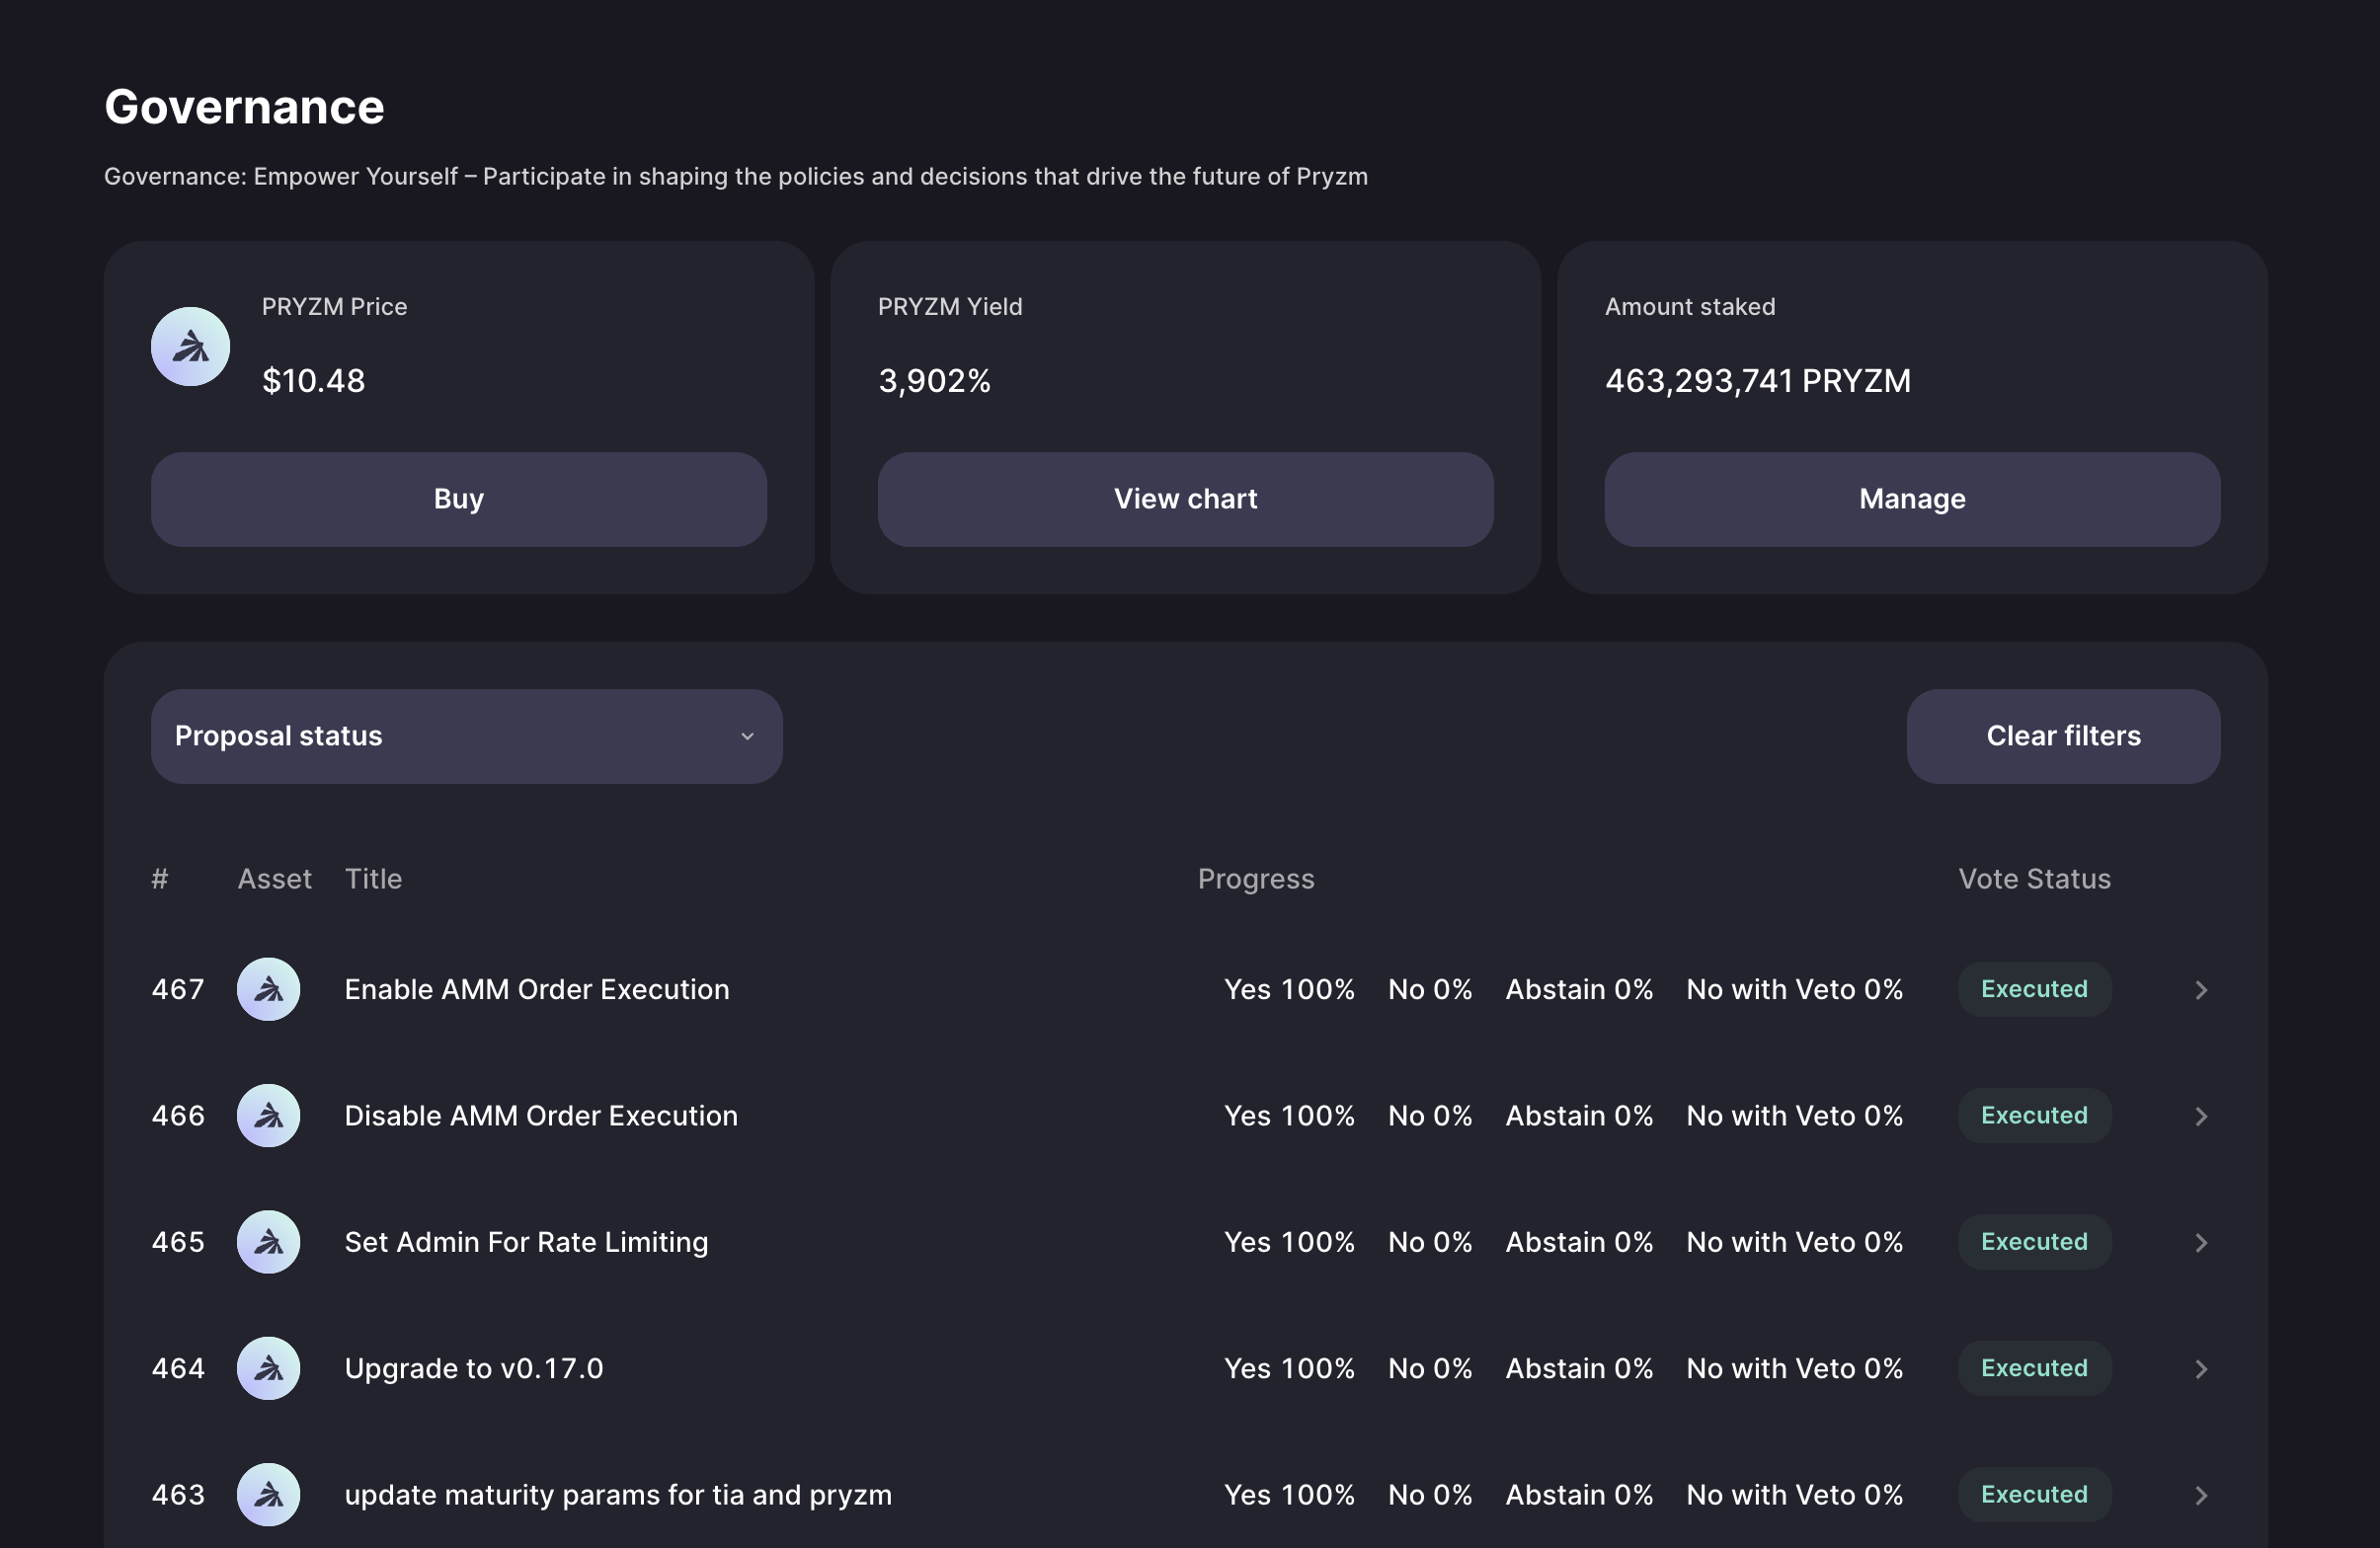Click Abstain 0% in proposal 465 row

coord(1579,1242)
